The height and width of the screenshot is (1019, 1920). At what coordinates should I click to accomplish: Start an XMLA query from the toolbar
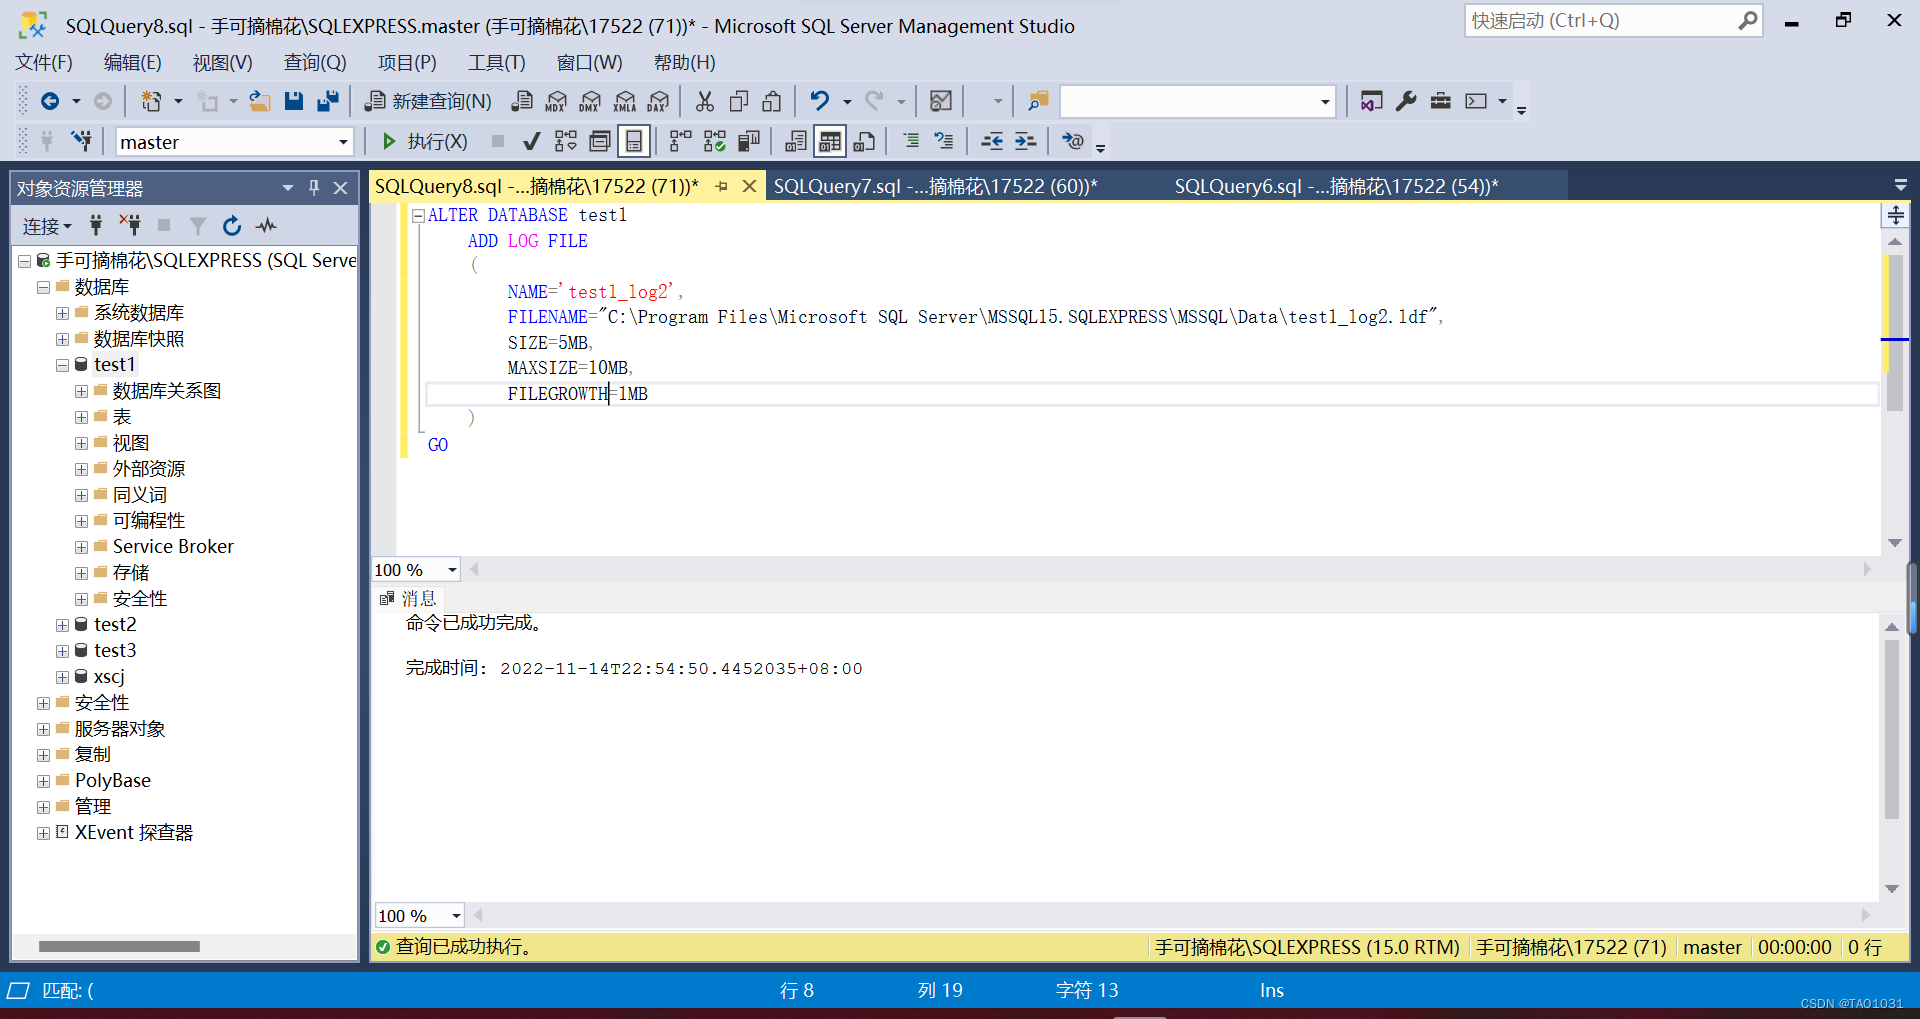(x=625, y=101)
